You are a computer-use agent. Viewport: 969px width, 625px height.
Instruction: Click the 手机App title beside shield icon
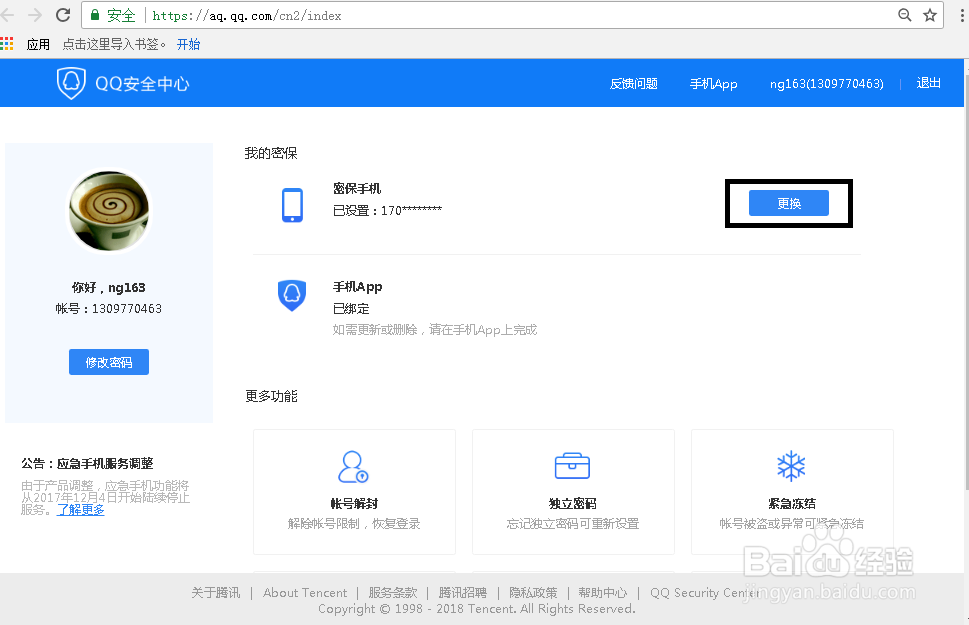tap(358, 287)
